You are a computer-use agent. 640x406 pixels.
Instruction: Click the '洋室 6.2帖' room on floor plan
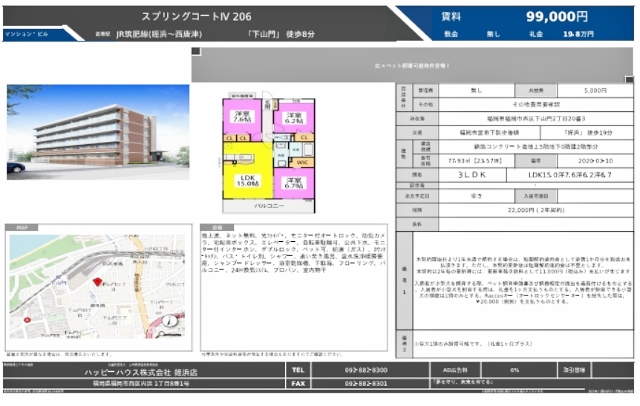294,118
